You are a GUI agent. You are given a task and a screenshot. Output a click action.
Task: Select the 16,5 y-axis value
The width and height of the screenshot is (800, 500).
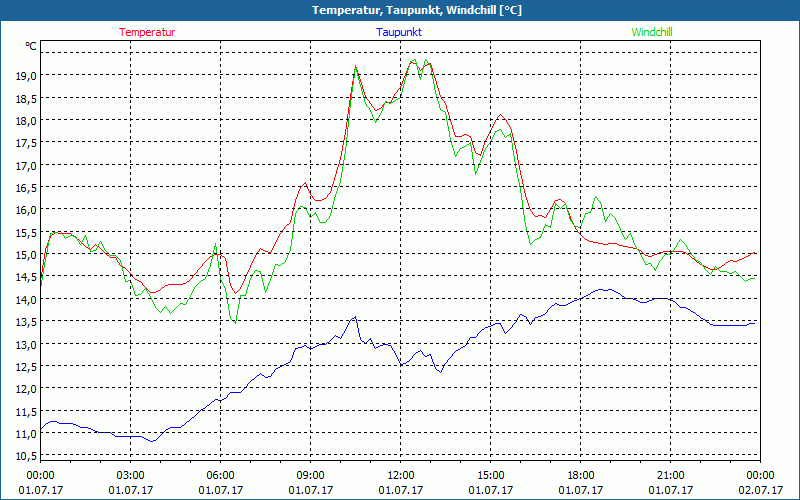tap(27, 188)
